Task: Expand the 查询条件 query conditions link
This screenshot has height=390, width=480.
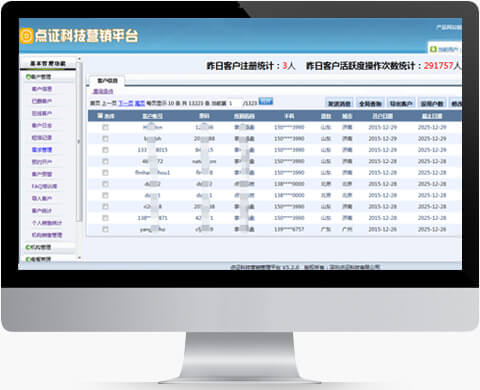Action: pyautogui.click(x=103, y=91)
